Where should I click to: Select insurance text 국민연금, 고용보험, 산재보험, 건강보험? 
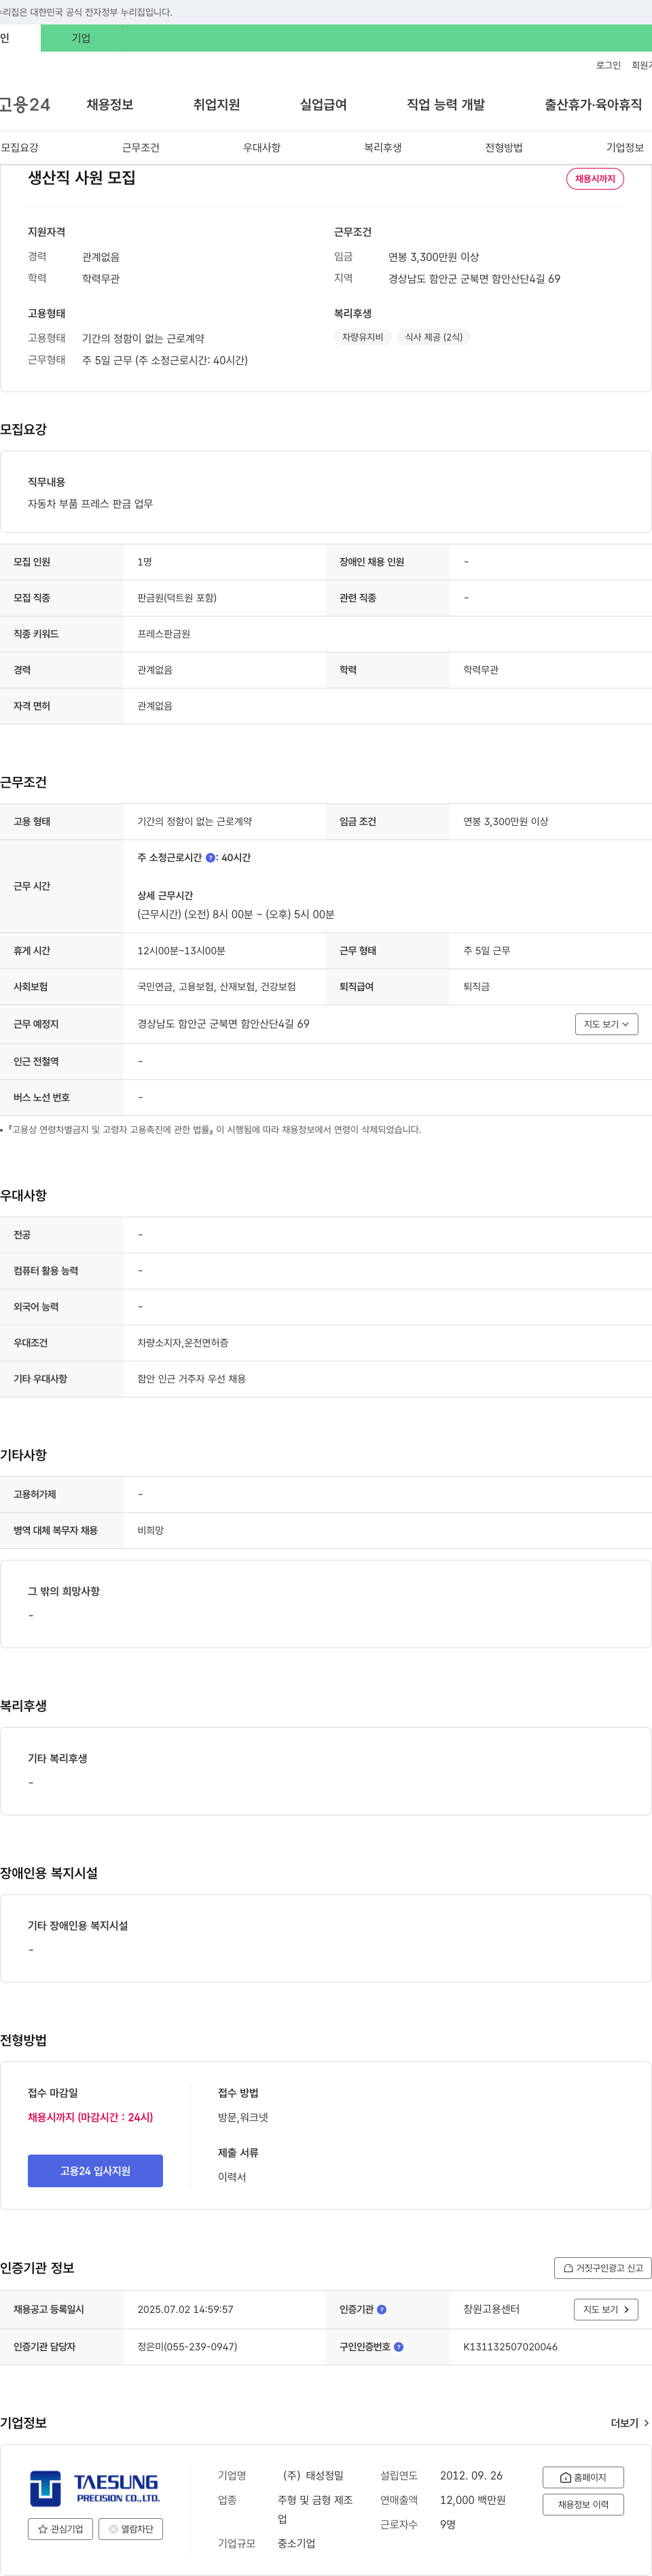coord(216,987)
